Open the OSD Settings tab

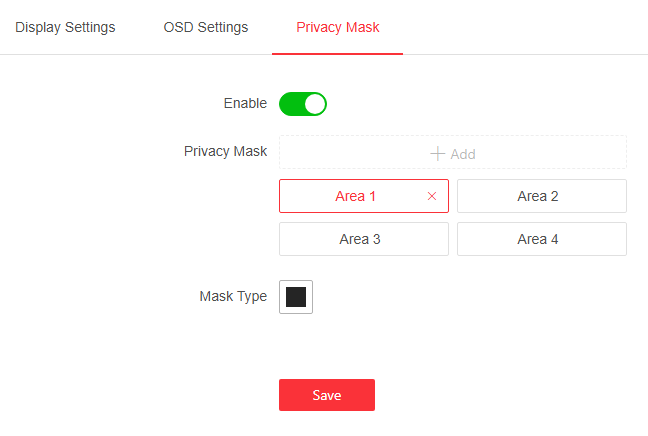205,27
